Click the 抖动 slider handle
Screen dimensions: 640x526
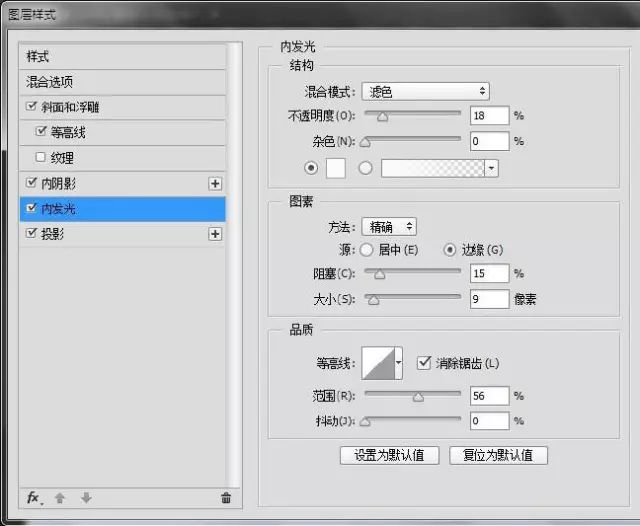pos(365,422)
